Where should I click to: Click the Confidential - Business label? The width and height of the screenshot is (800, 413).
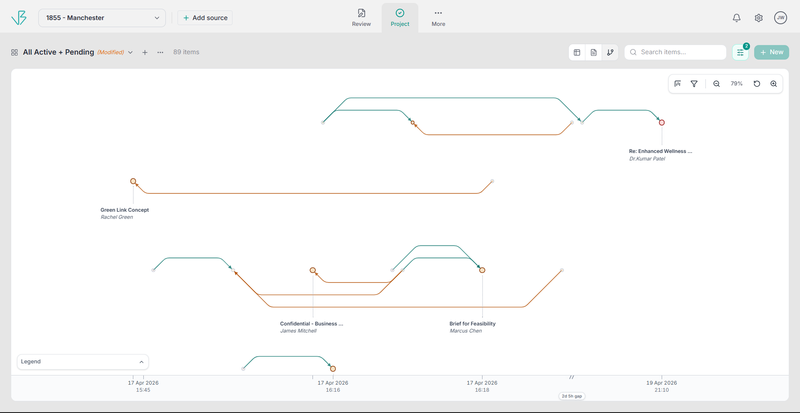click(312, 324)
